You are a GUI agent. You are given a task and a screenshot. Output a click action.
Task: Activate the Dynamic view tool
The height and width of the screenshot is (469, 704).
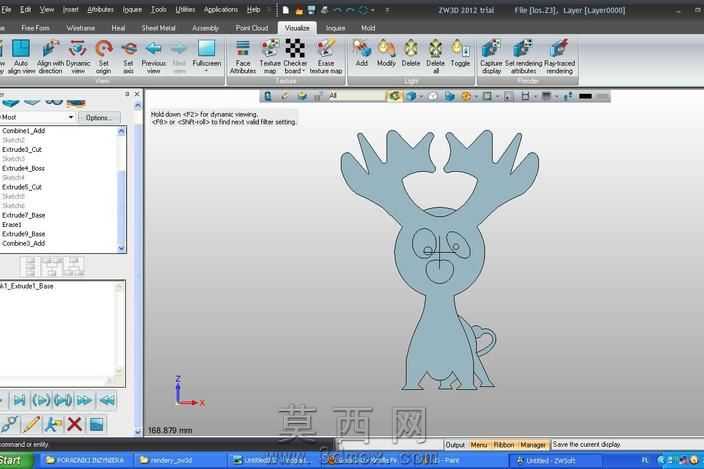78,57
